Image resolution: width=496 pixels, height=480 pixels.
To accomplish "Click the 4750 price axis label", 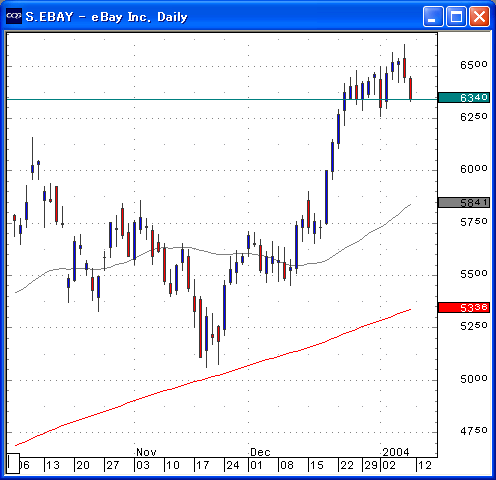I will coord(474,431).
